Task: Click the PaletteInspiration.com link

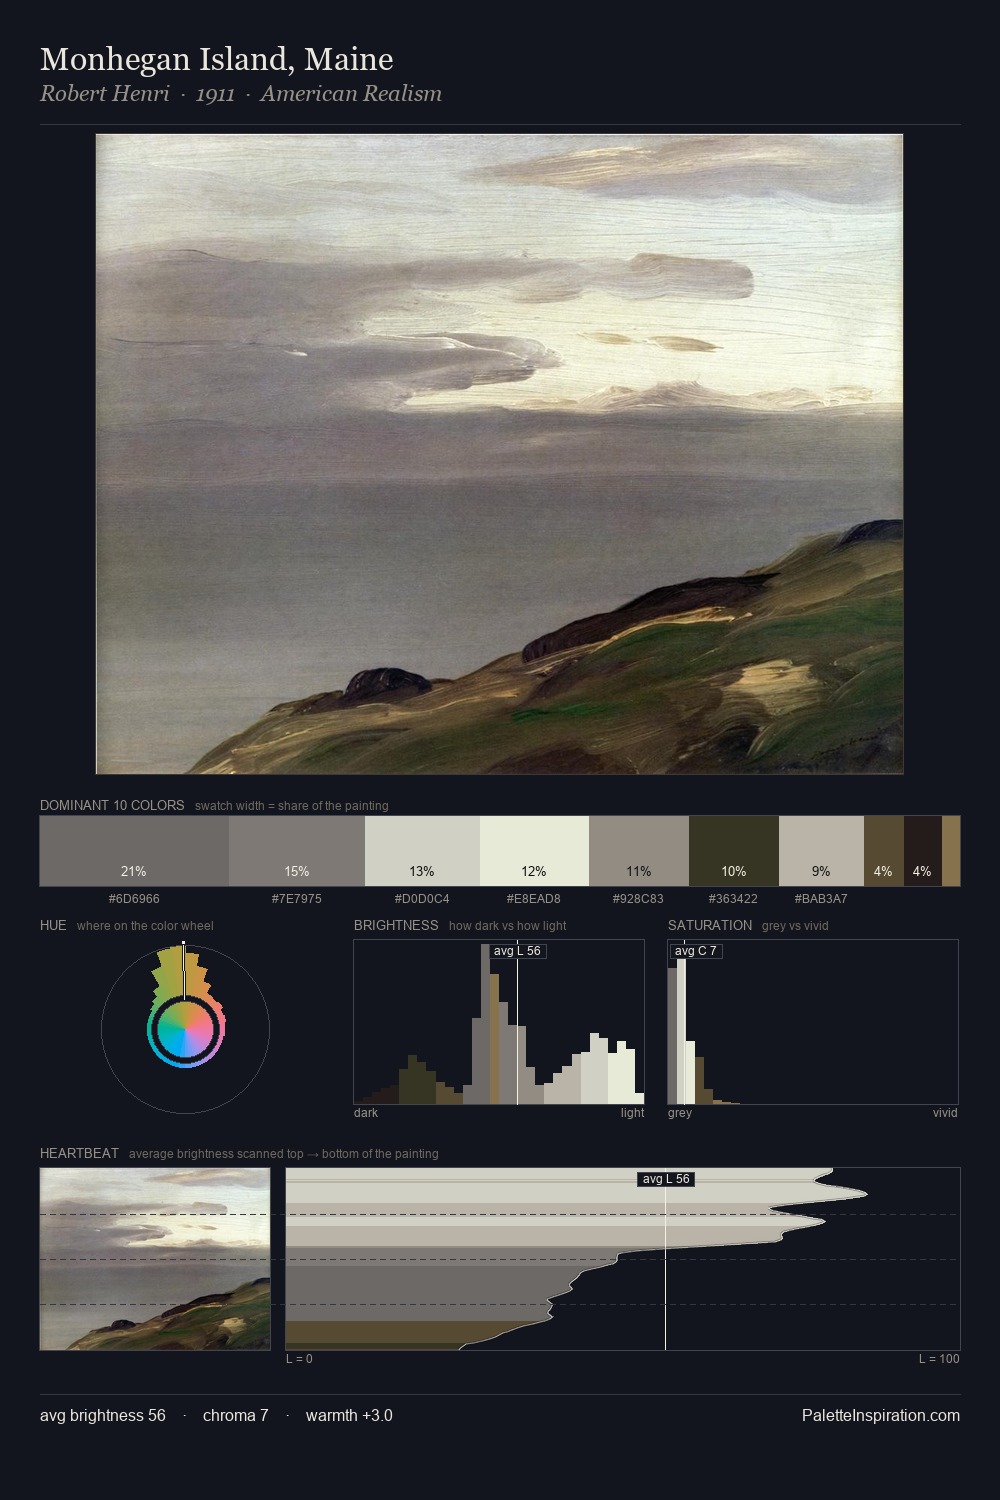Action: pyautogui.click(x=881, y=1415)
